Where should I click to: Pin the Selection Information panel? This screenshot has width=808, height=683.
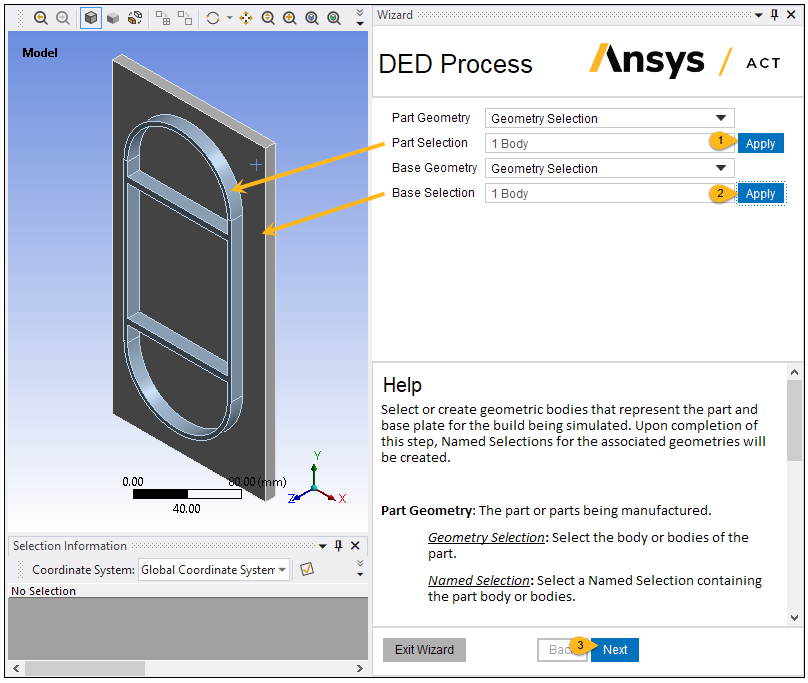click(x=339, y=546)
